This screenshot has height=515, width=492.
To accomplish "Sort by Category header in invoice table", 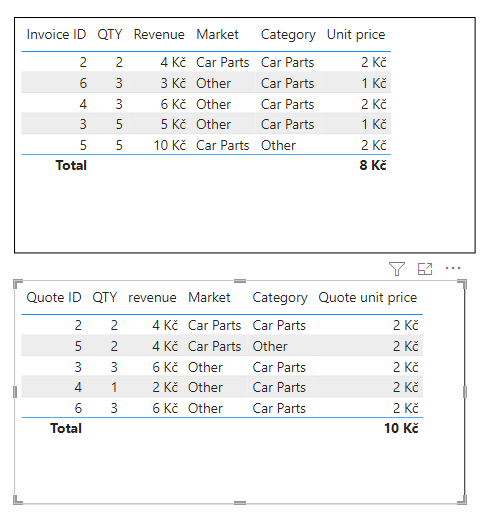I will [288, 35].
